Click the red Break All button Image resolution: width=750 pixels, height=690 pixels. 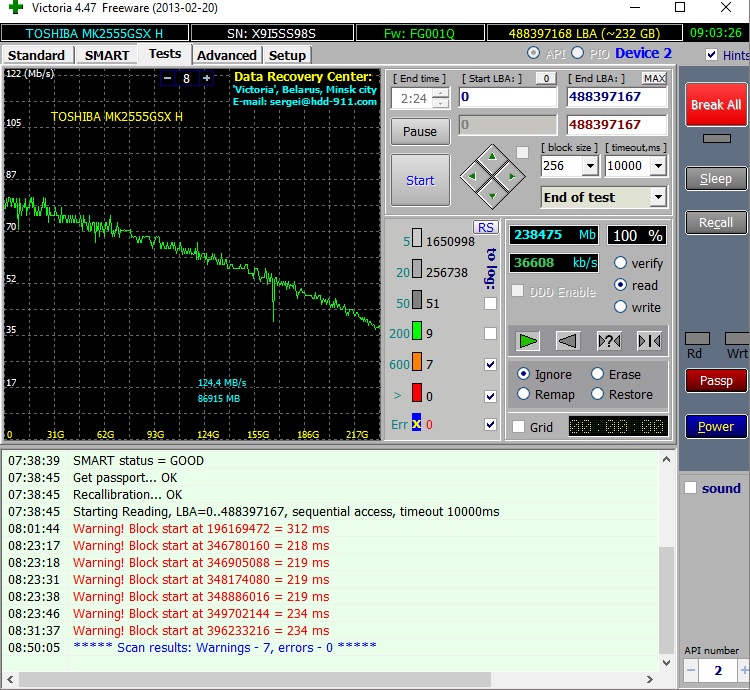pyautogui.click(x=716, y=105)
